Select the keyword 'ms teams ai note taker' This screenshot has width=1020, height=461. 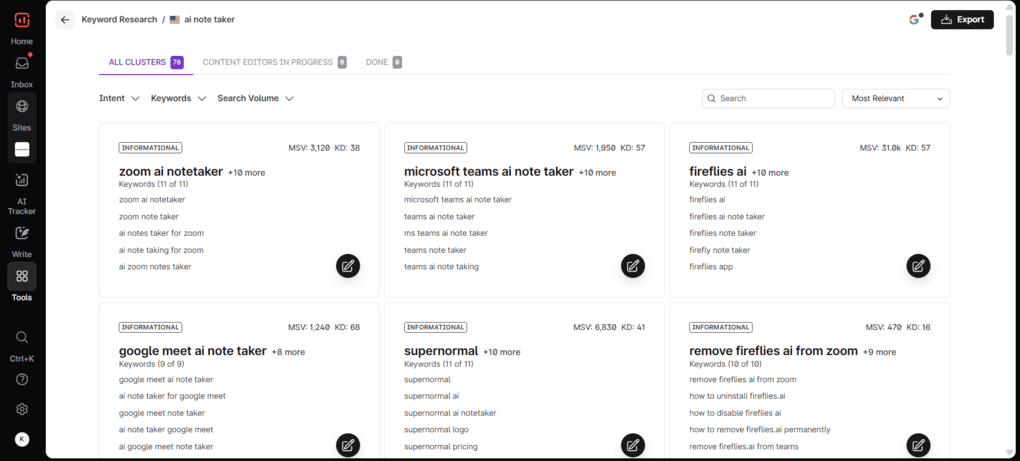tap(446, 233)
